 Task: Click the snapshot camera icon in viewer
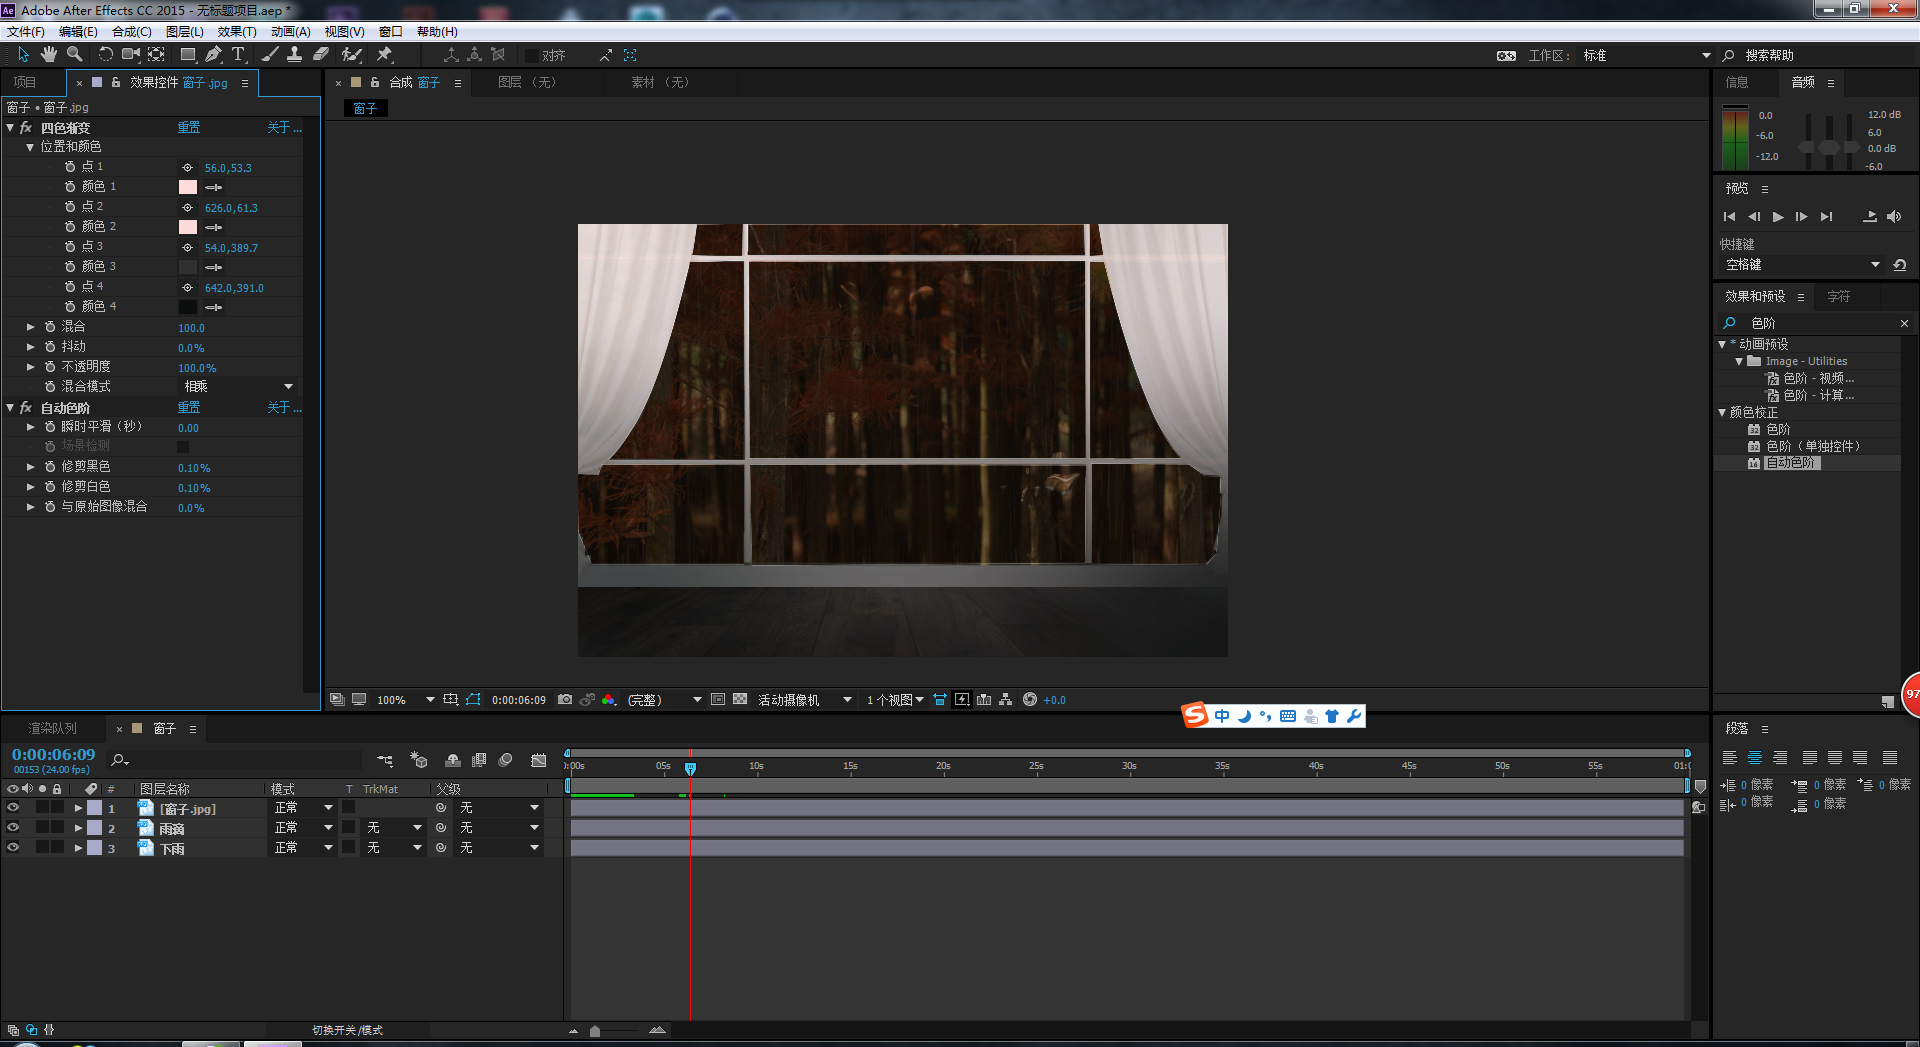click(x=565, y=700)
